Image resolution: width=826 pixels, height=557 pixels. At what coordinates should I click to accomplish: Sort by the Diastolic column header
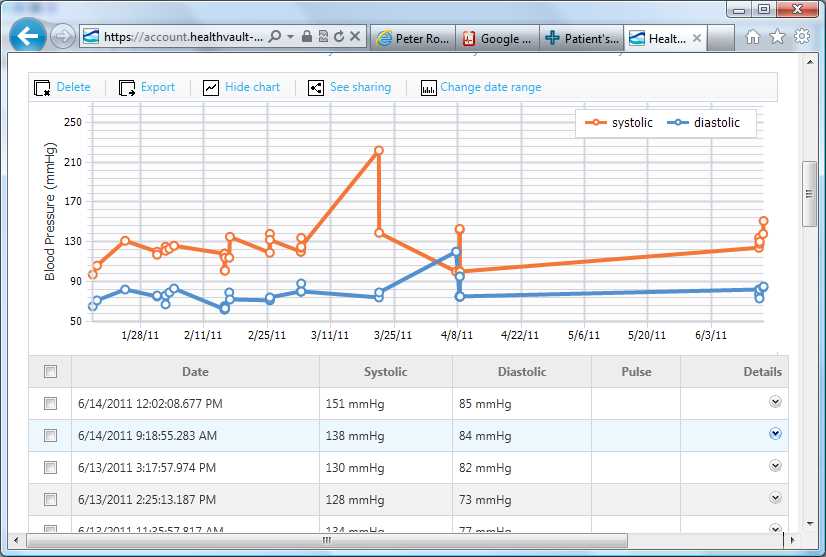522,372
